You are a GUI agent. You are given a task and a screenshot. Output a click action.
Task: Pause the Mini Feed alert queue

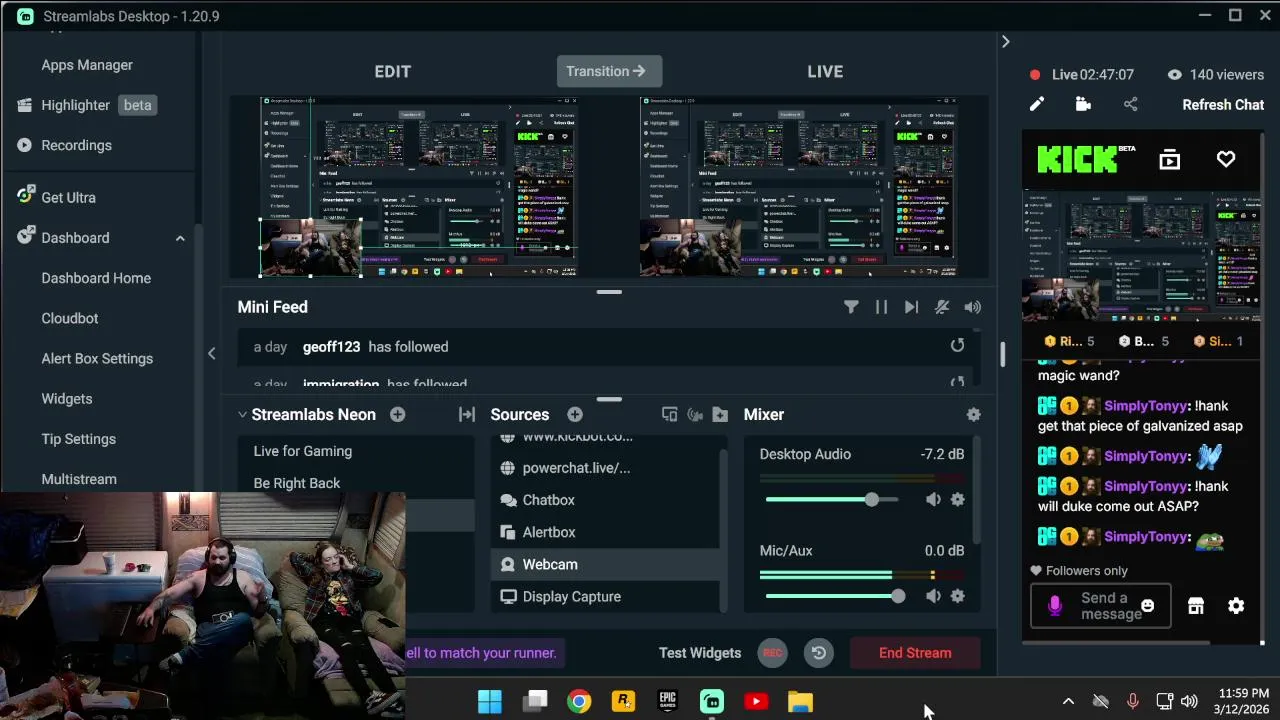click(881, 307)
